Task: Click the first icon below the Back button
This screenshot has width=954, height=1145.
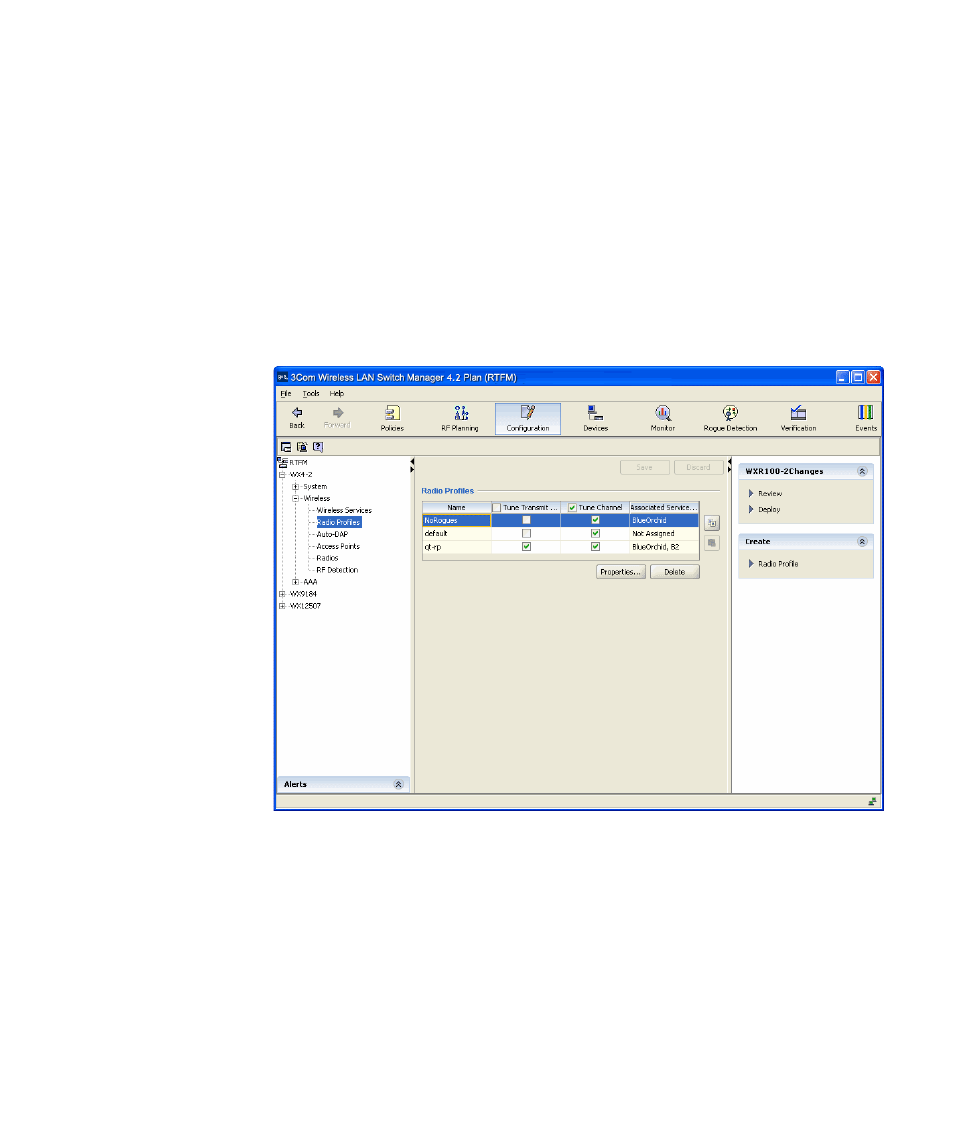Action: pos(286,447)
